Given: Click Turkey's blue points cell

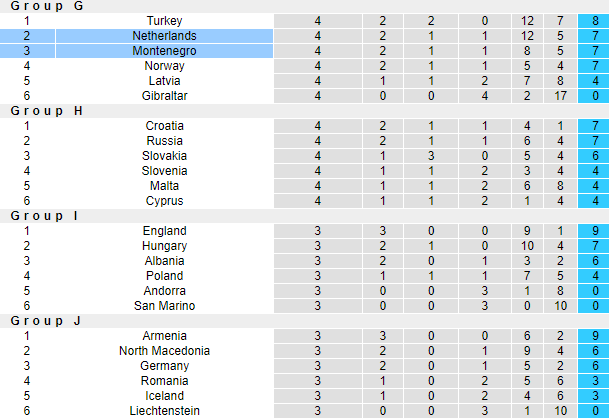Looking at the screenshot, I should (x=594, y=21).
